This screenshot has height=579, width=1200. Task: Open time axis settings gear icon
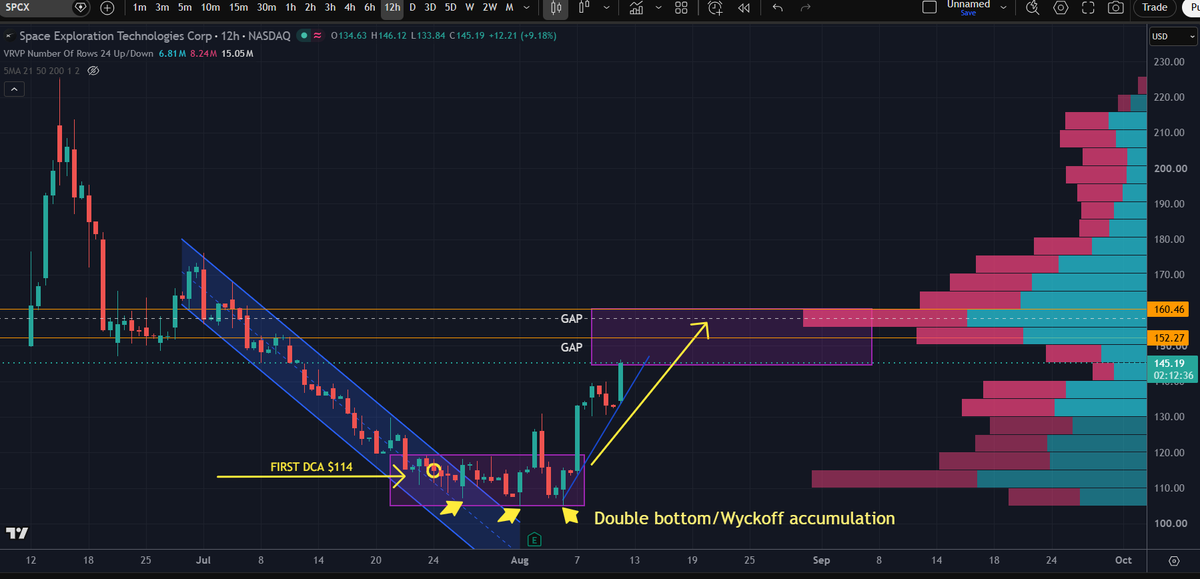point(1174,561)
